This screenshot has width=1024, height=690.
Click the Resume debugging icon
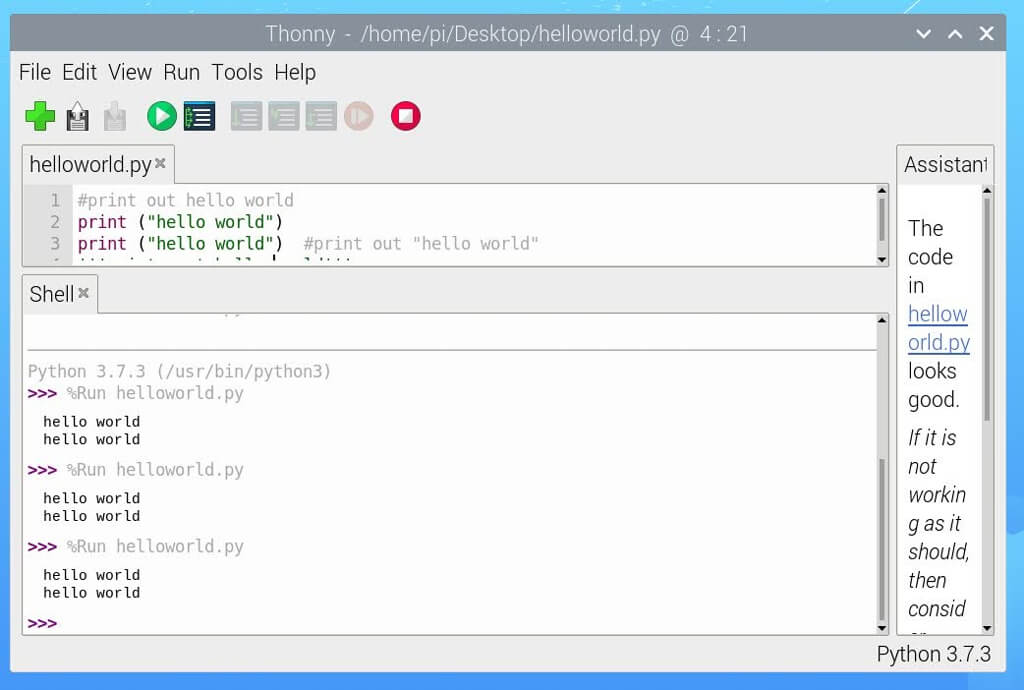point(359,116)
